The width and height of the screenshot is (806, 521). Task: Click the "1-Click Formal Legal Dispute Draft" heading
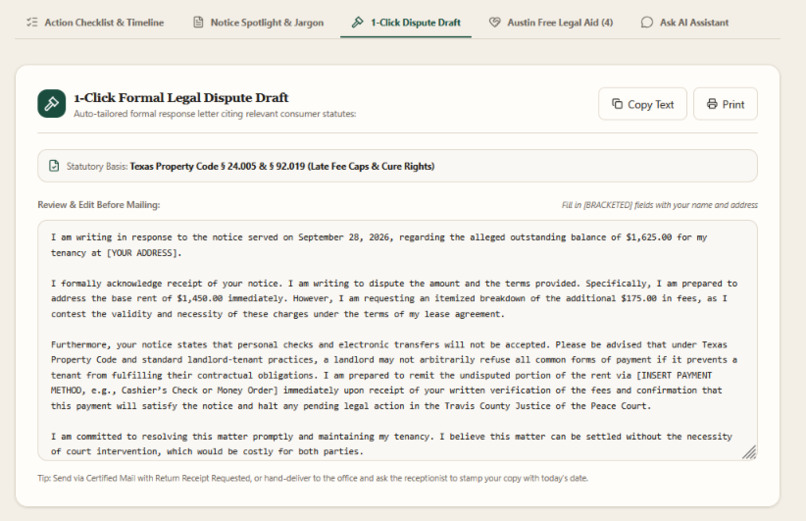(x=181, y=98)
